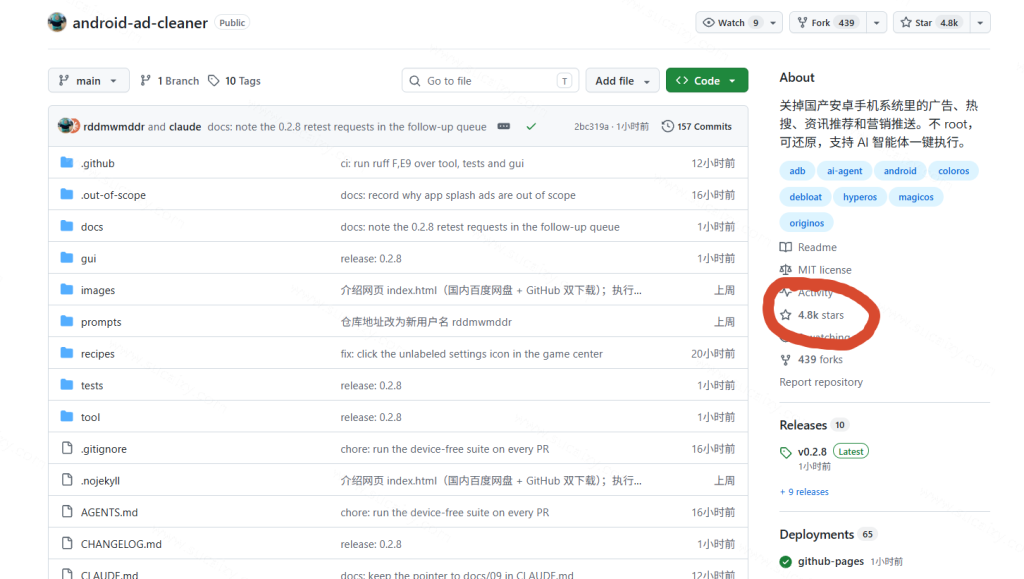Select the hyperos topic tag
Image resolution: width=1024 pixels, height=579 pixels.
[x=859, y=197]
